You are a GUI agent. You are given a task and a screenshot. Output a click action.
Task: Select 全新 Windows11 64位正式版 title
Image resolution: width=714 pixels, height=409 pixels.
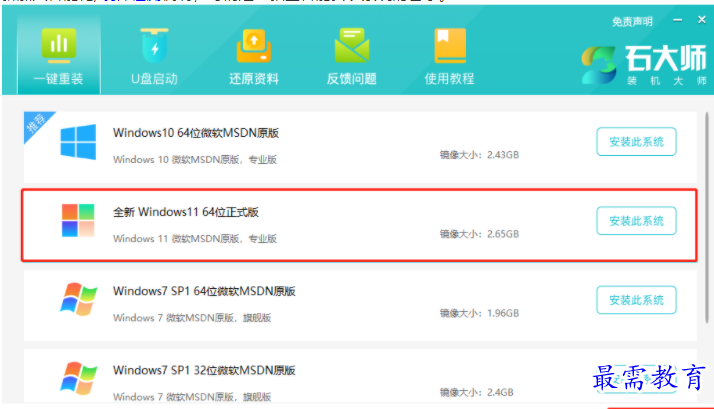pos(186,212)
